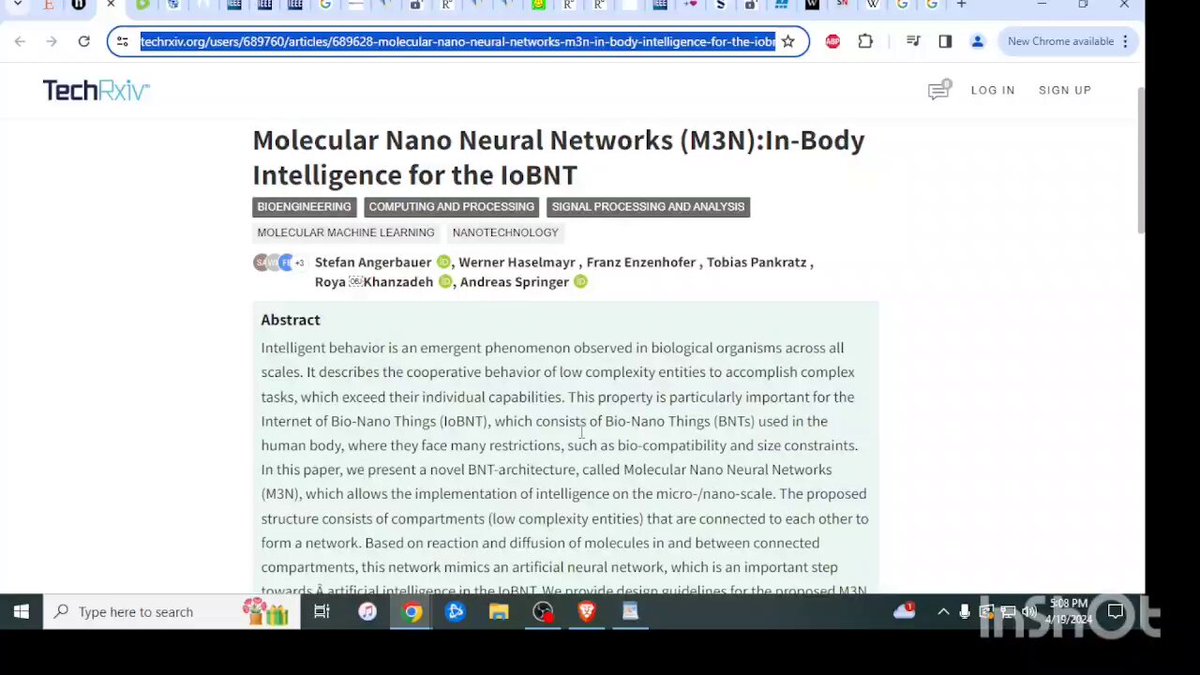Open the notification center icon
1200x675 pixels.
click(1115, 611)
